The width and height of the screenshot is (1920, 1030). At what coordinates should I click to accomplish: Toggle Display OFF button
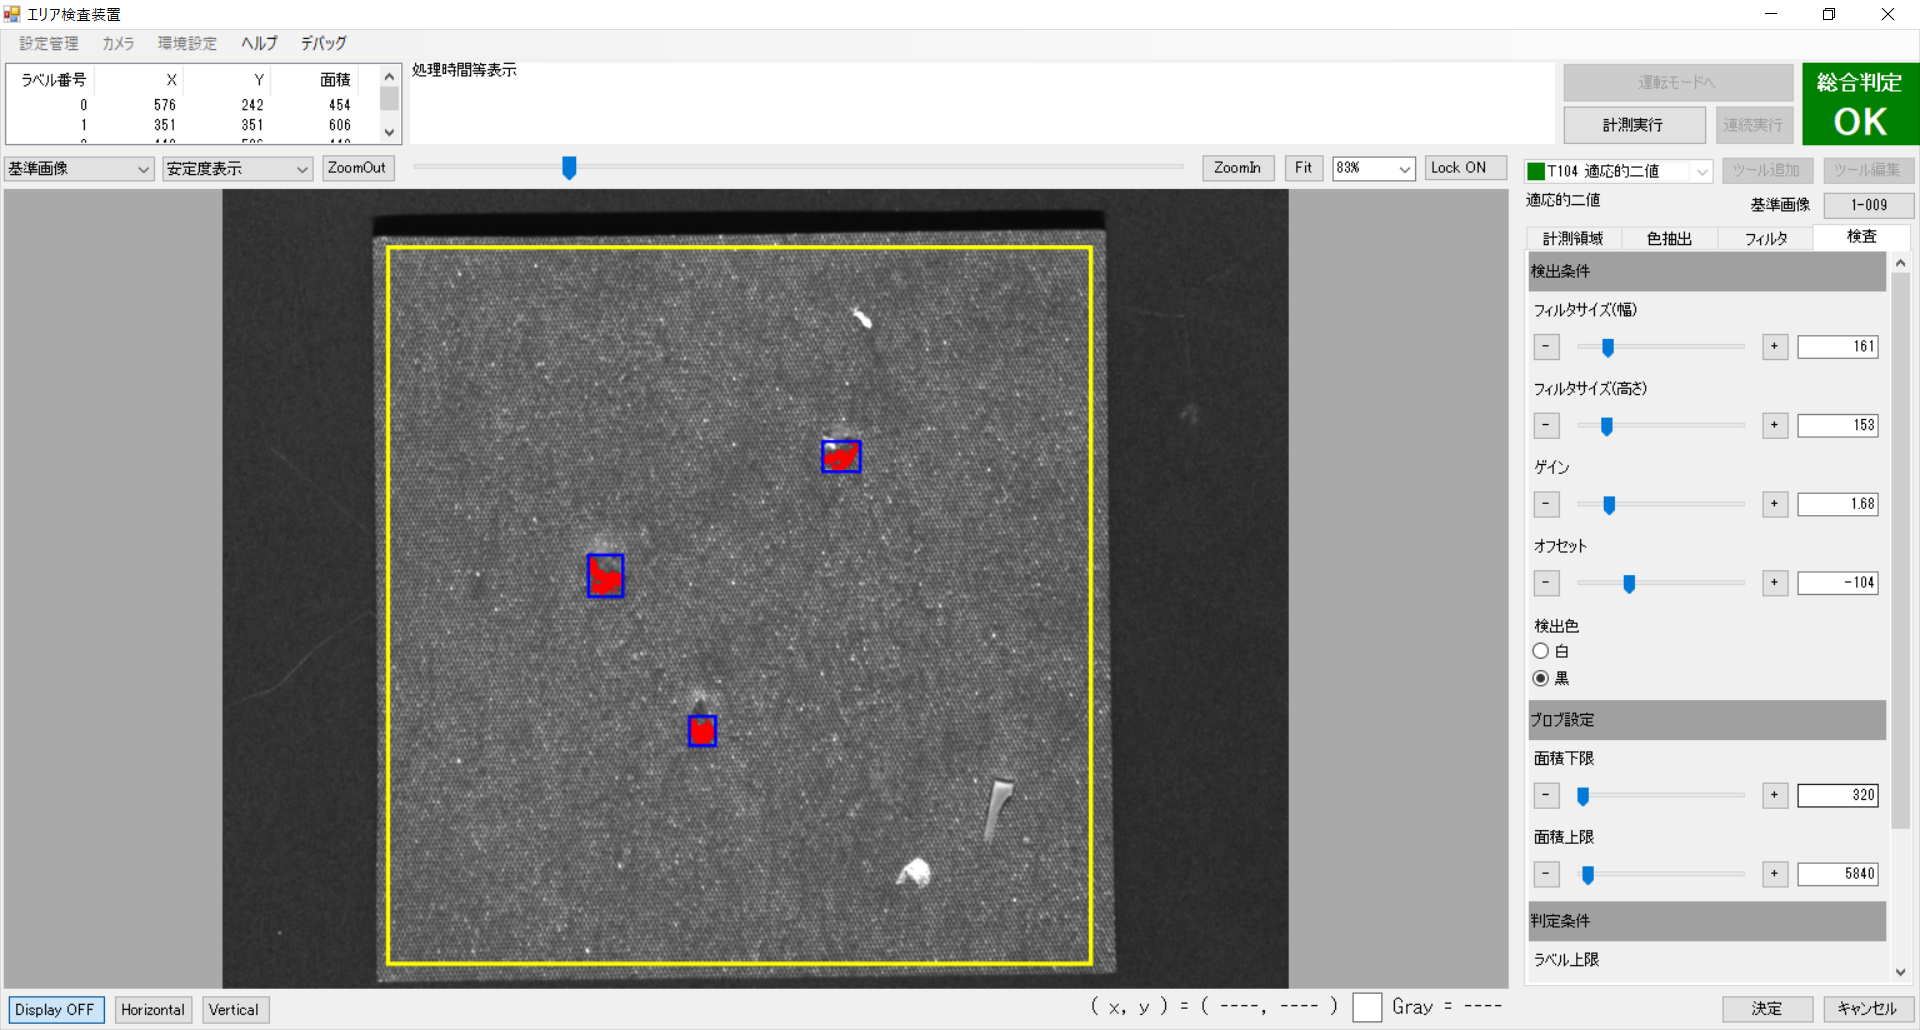[x=56, y=1010]
